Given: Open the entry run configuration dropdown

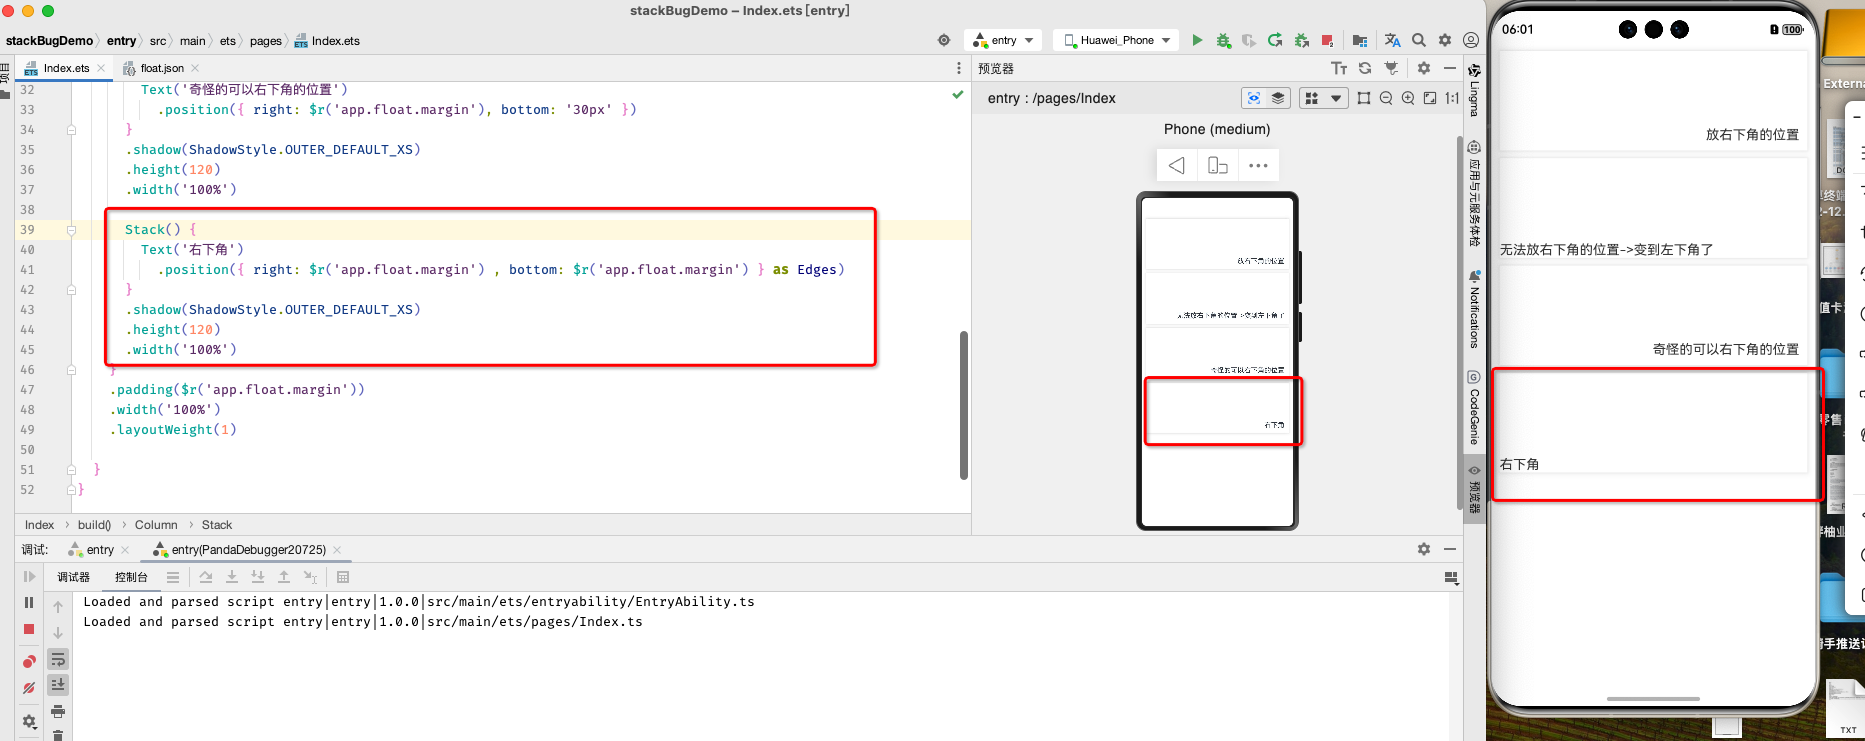Looking at the screenshot, I should (1004, 40).
